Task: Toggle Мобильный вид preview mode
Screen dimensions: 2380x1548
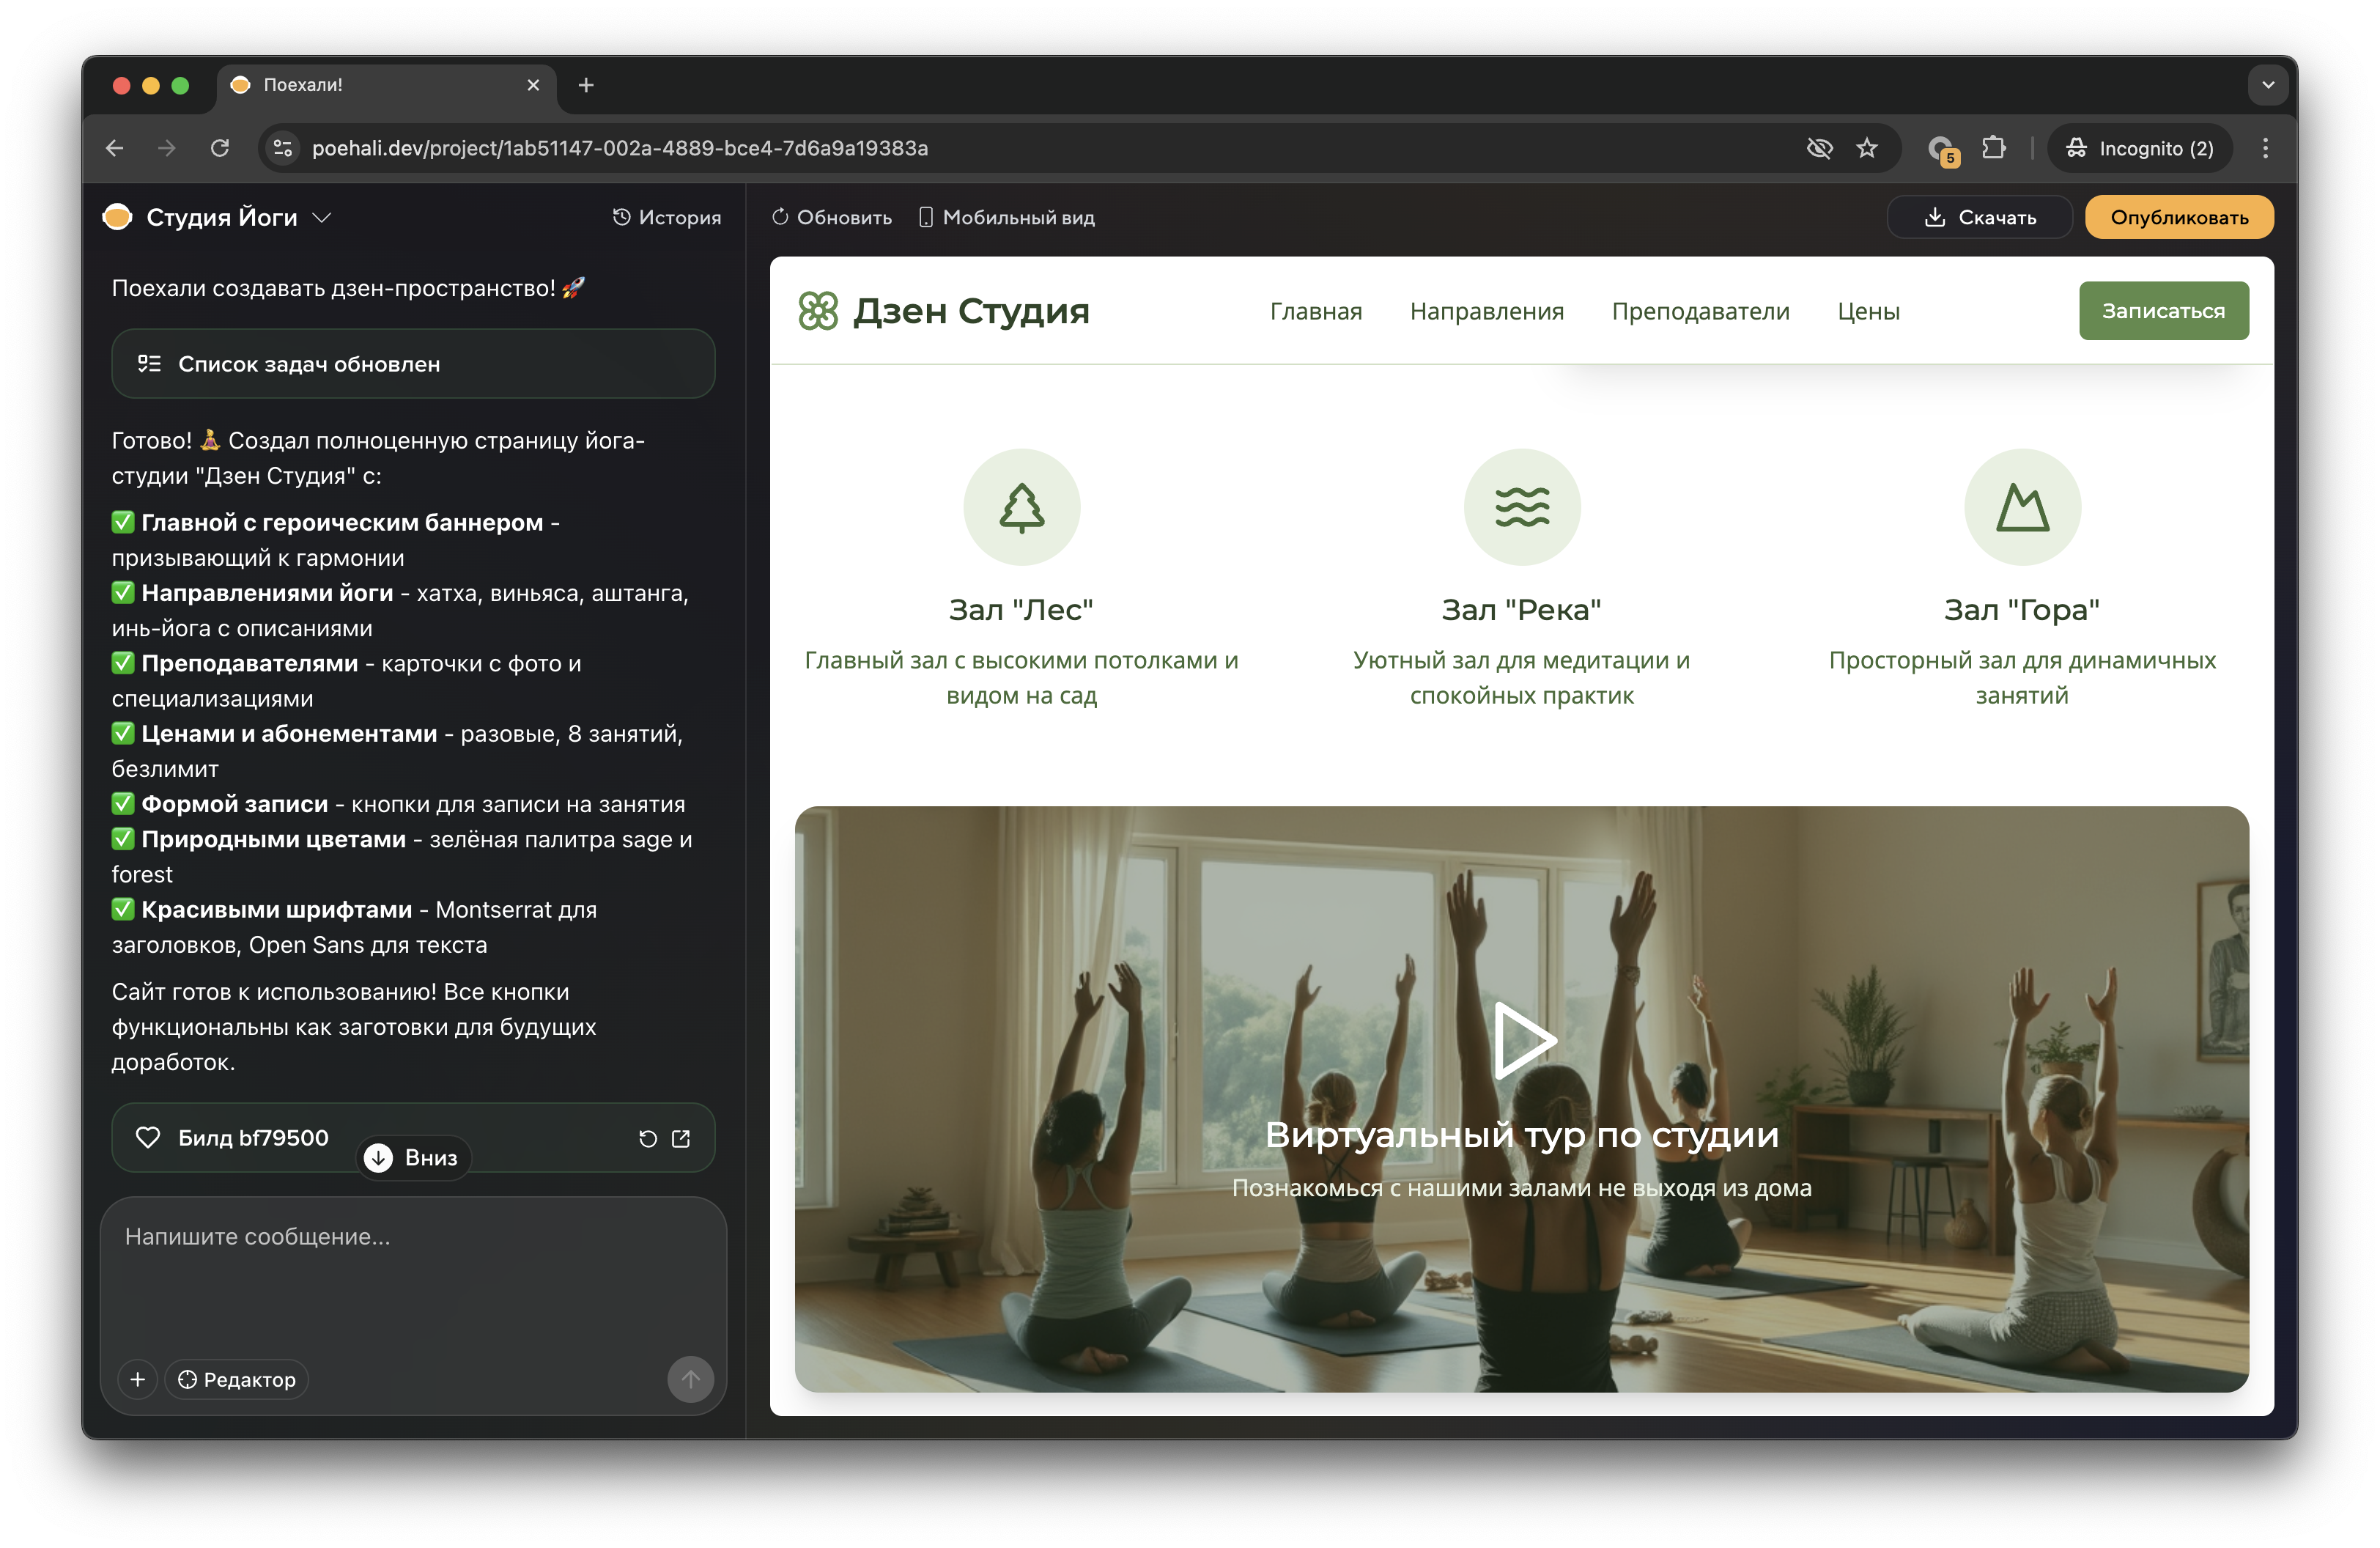Action: [x=1006, y=217]
